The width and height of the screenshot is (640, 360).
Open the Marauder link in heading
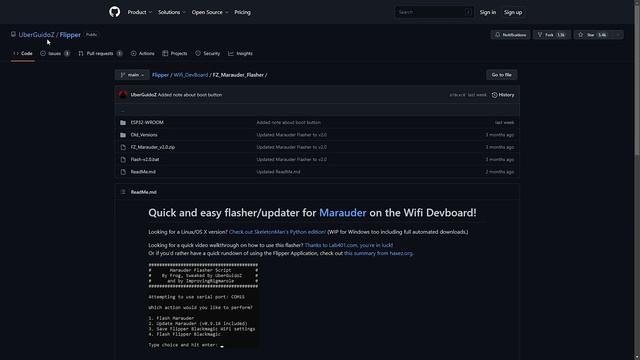click(x=342, y=213)
